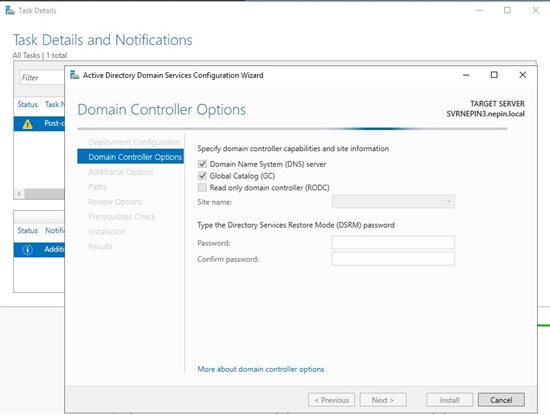The height and width of the screenshot is (415, 550).
Task: Cancel the configuration wizard
Action: click(501, 400)
